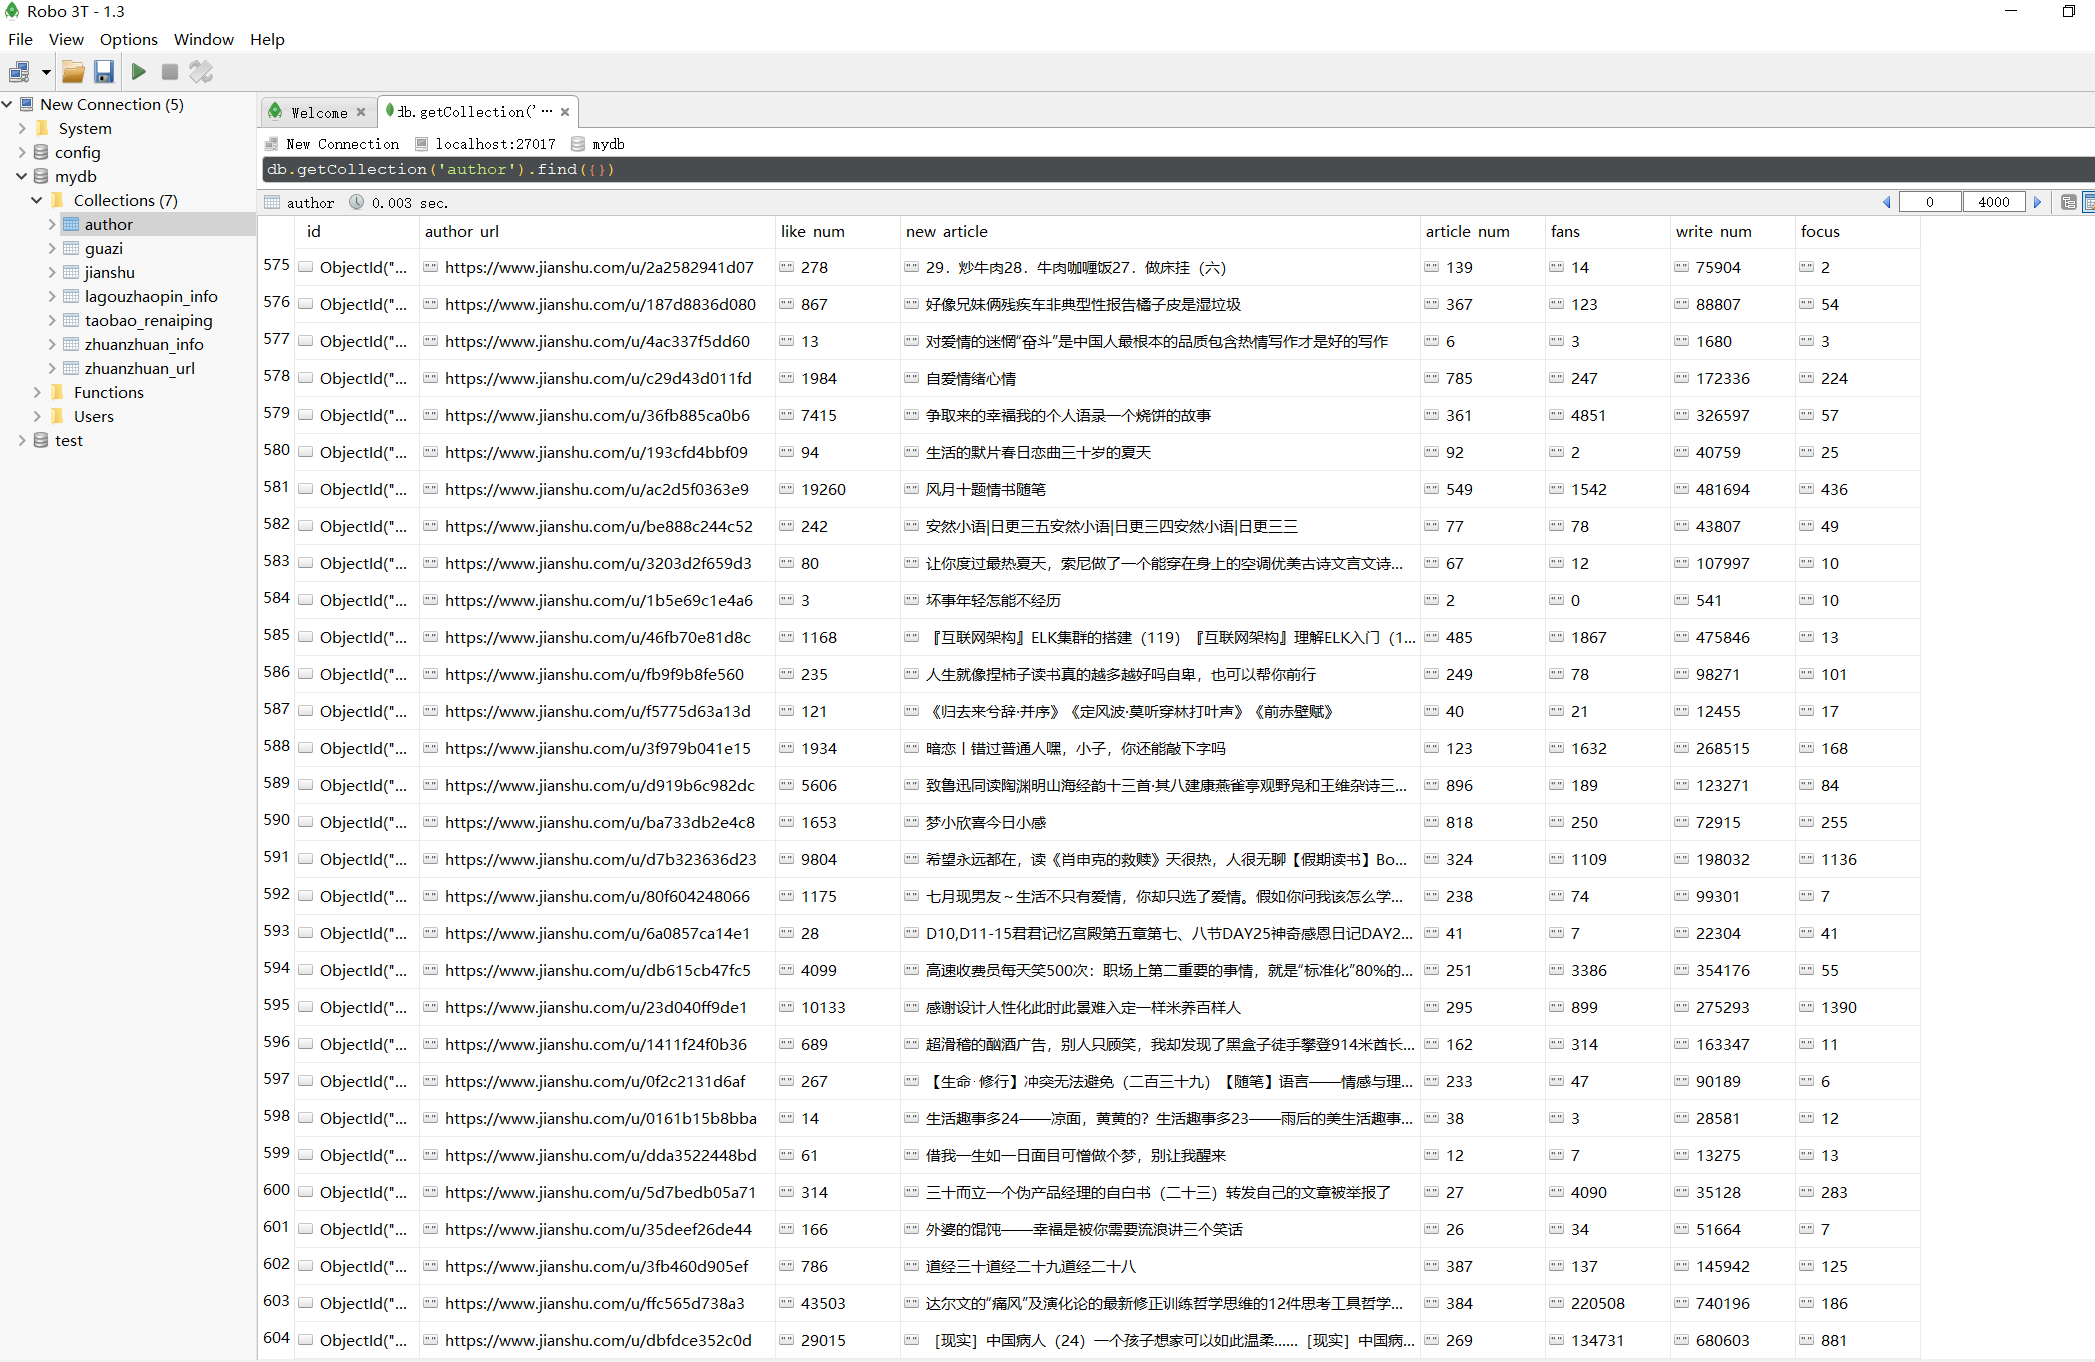The width and height of the screenshot is (2095, 1362).
Task: Click the New Connection server icon in tree
Action: 27,104
